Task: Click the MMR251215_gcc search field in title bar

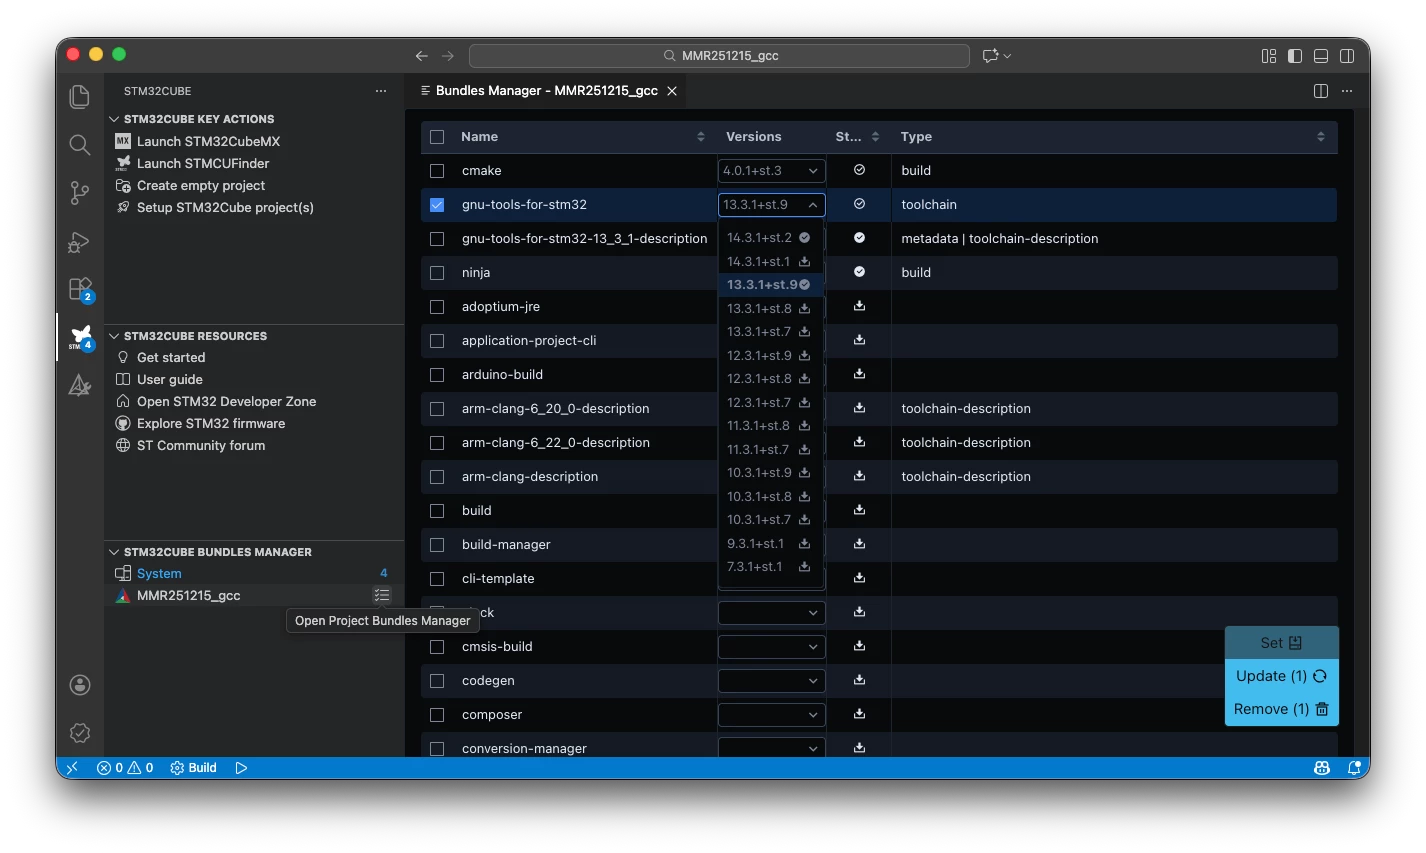Action: coord(719,56)
